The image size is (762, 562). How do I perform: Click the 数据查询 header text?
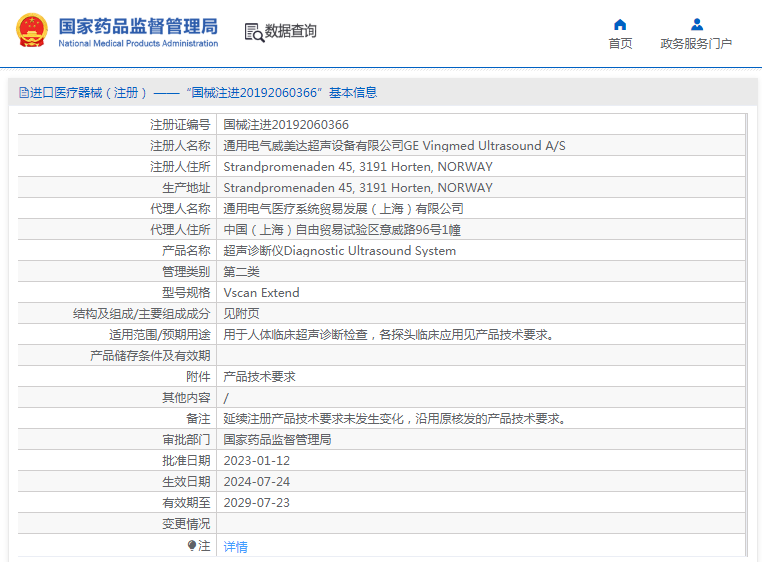click(x=291, y=31)
